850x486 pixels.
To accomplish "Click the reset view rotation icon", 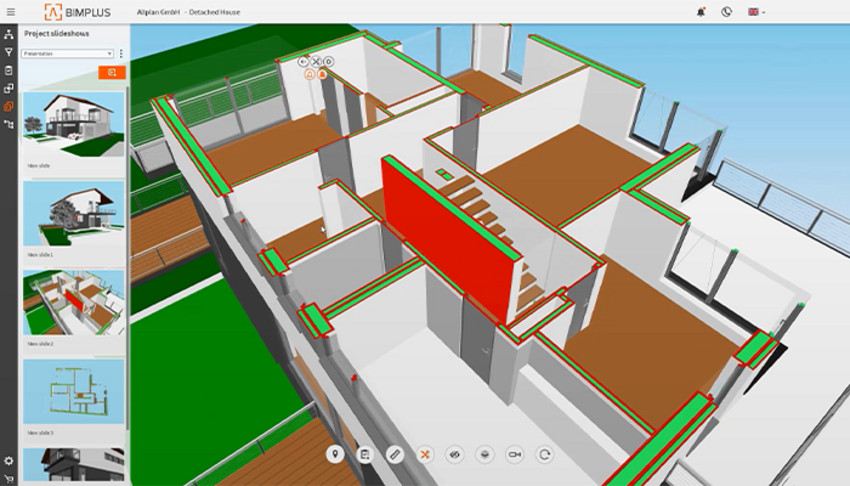I will [x=544, y=454].
